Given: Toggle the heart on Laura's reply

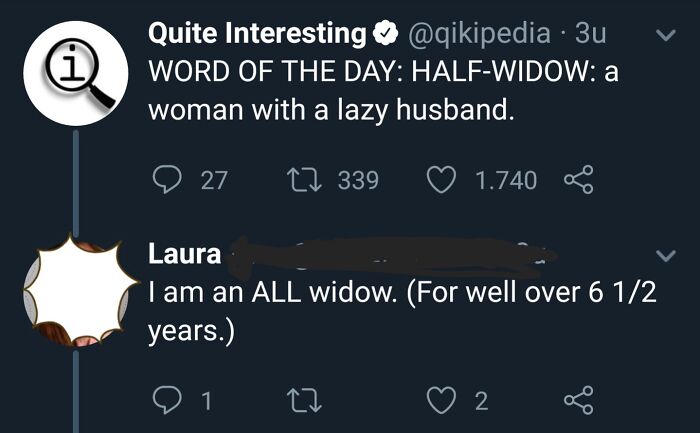Looking at the screenshot, I should [x=441, y=402].
